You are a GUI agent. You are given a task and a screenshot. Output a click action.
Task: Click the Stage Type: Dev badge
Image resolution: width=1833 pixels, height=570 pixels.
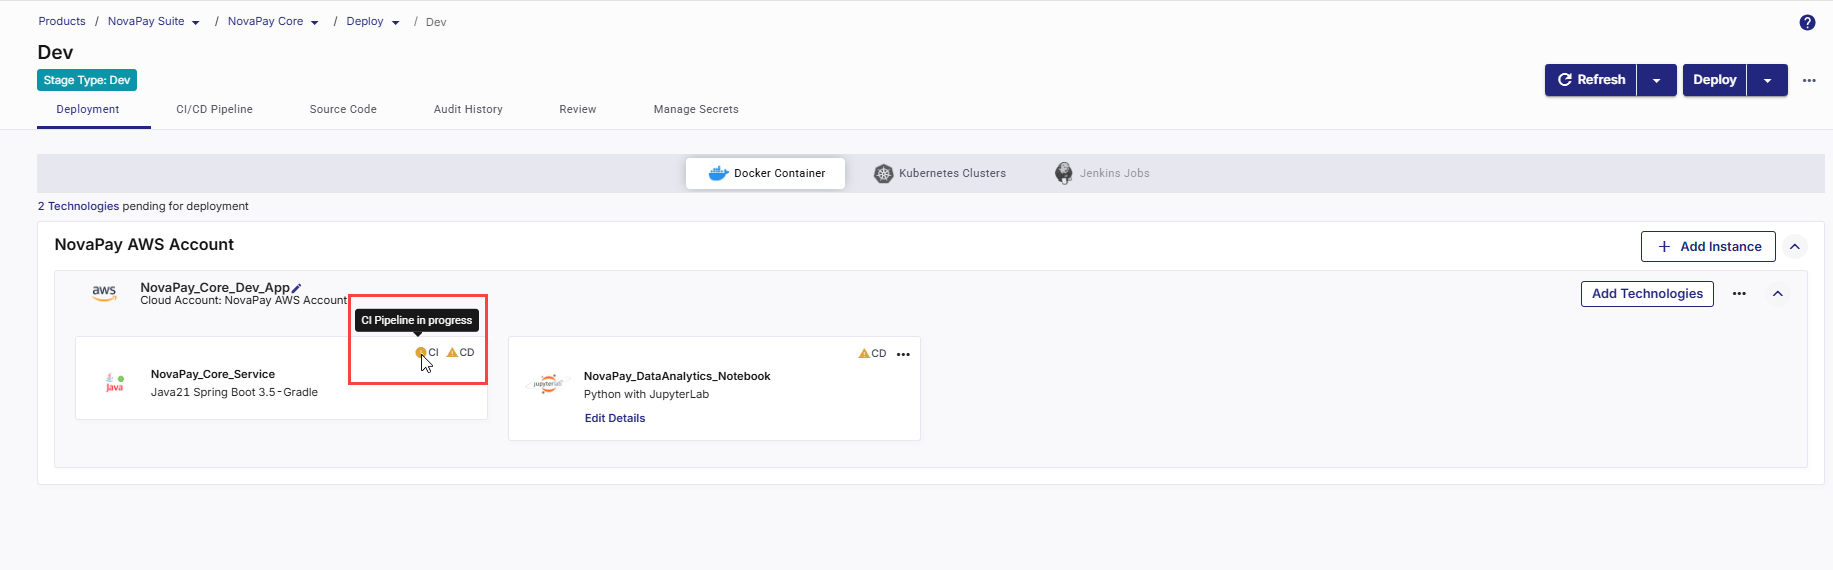click(87, 80)
